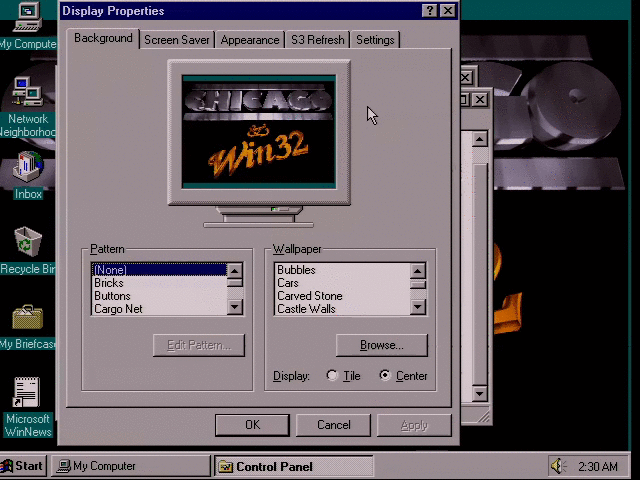Select Carved Stone in the Wallpaper list

(342, 296)
